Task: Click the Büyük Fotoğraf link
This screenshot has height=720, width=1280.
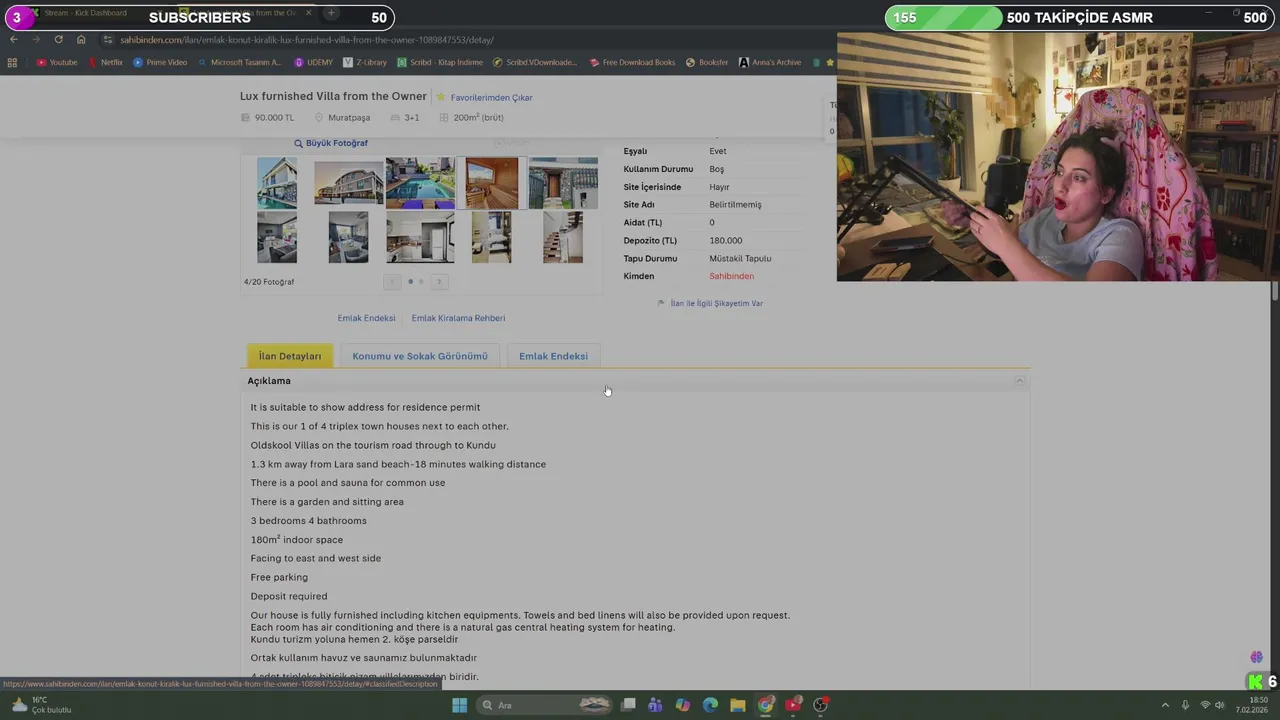Action: (337, 144)
